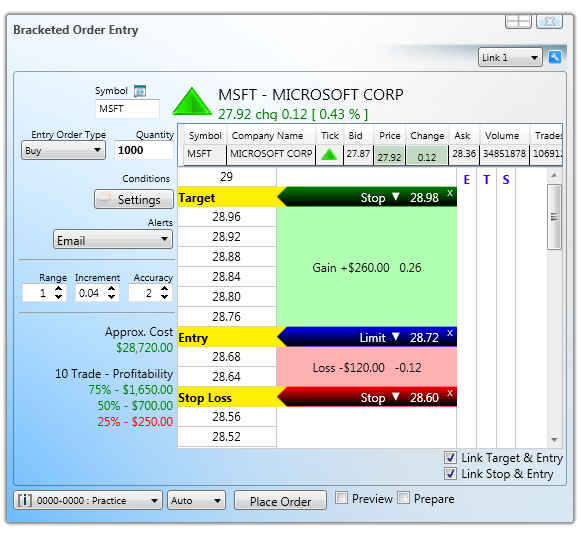Open the Stop Loss order type arrow
The height and width of the screenshot is (536, 581).
pos(396,397)
